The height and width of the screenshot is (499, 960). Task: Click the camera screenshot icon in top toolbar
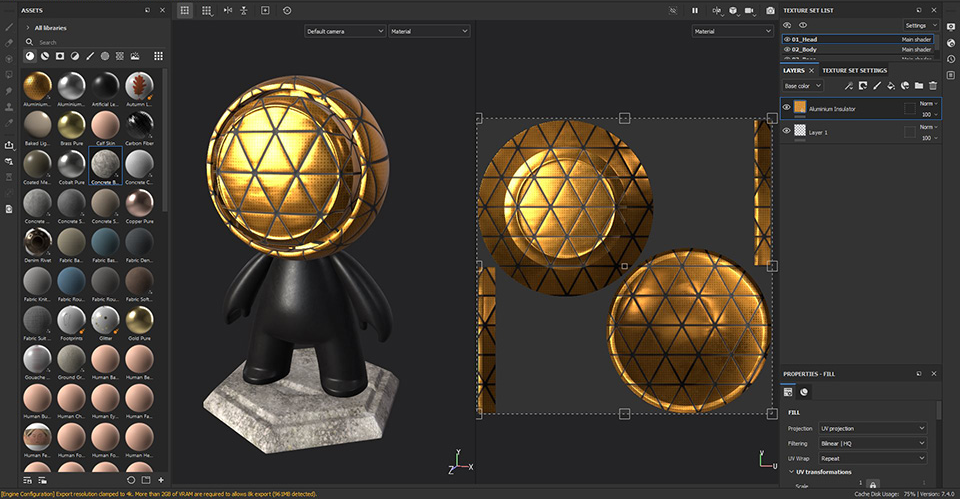[770, 10]
